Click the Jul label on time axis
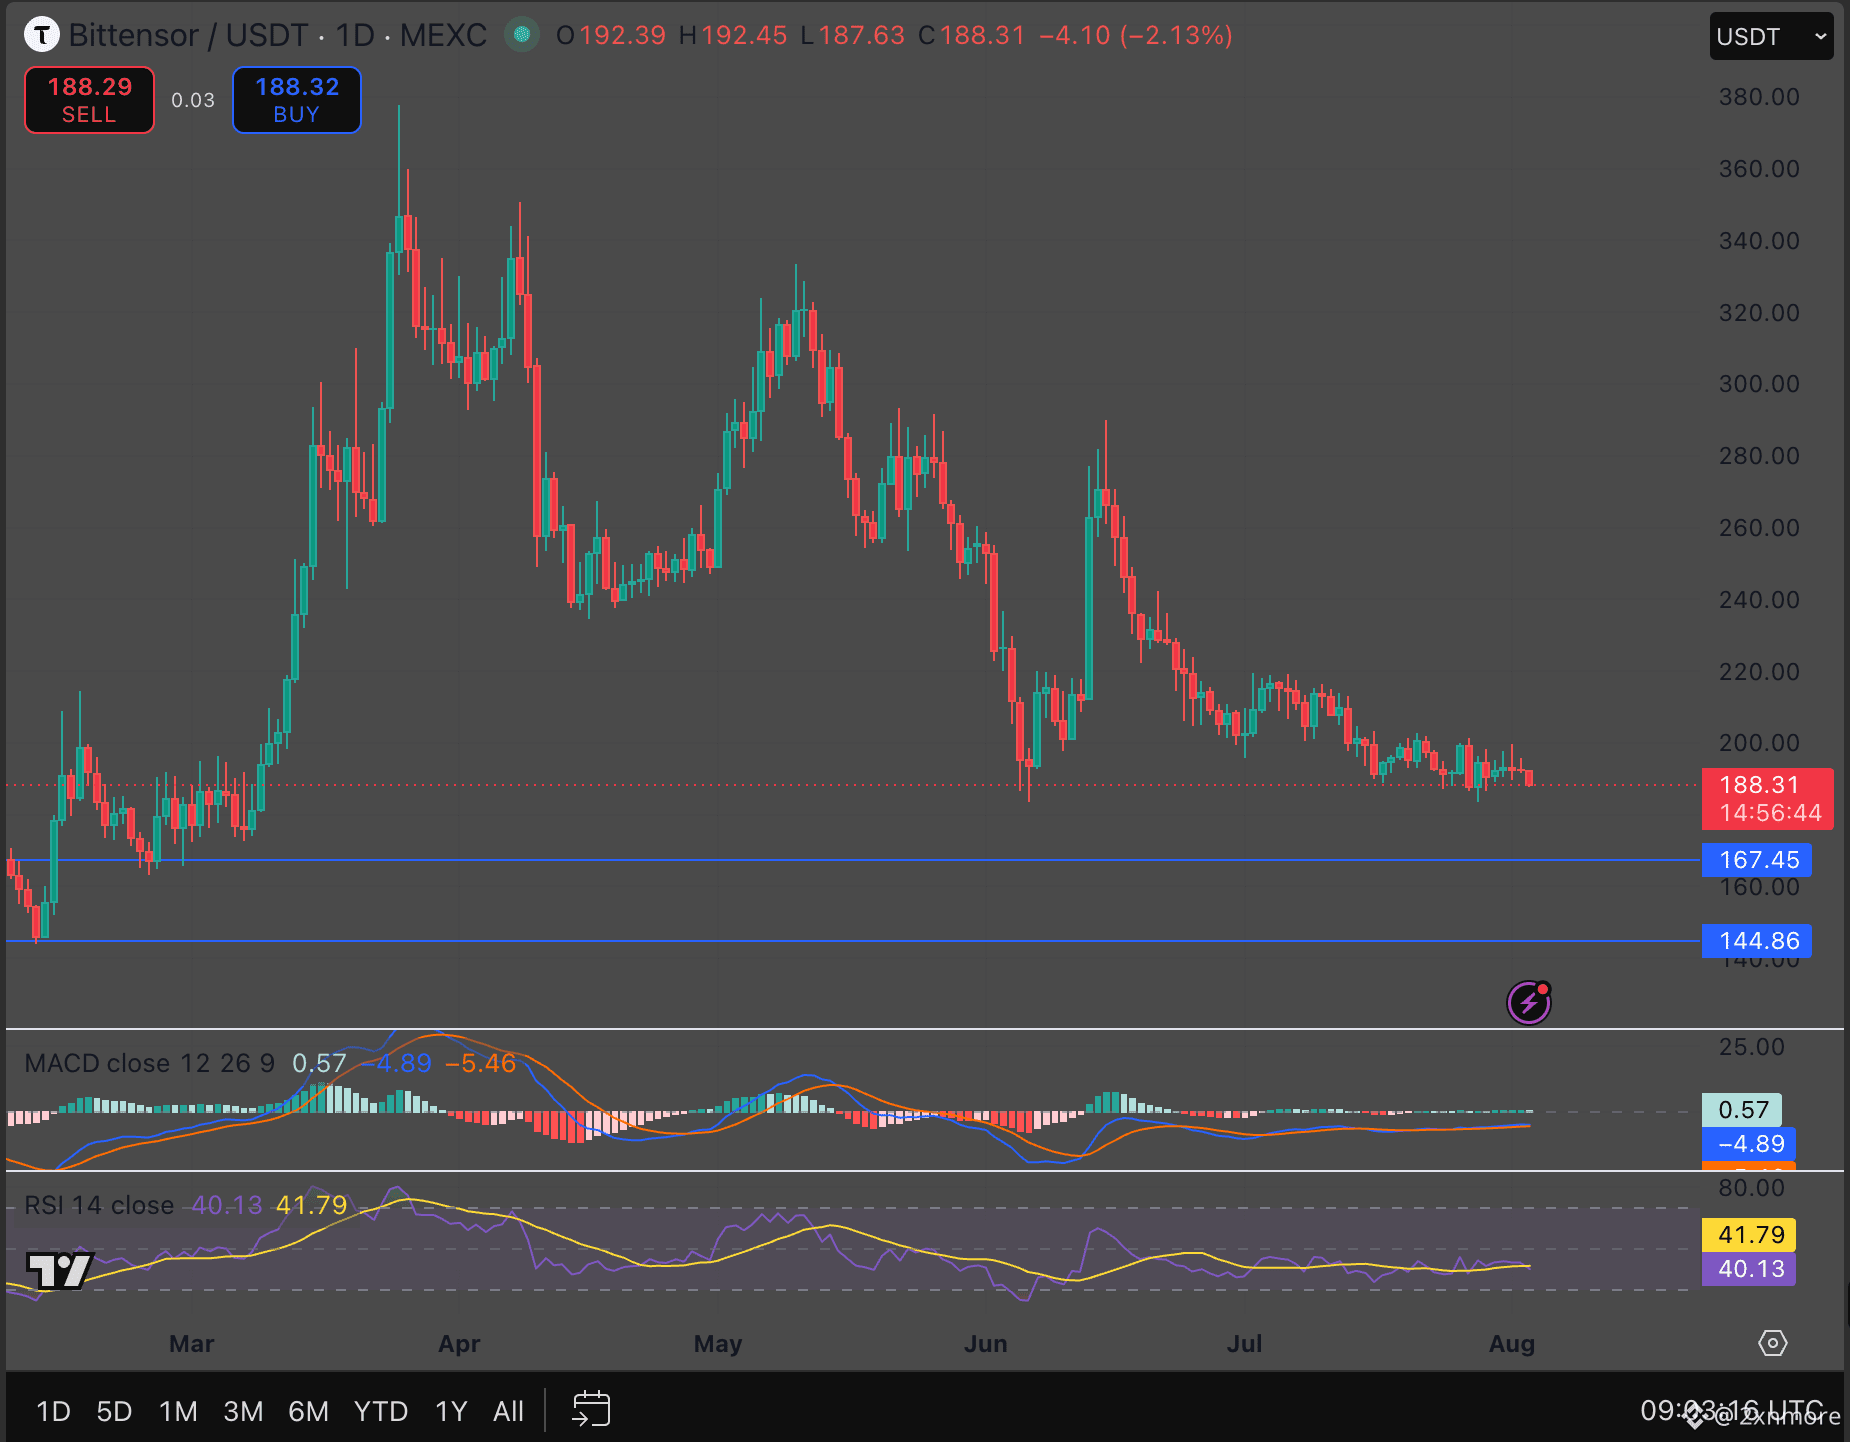Viewport: 1850px width, 1442px height. (x=1244, y=1344)
